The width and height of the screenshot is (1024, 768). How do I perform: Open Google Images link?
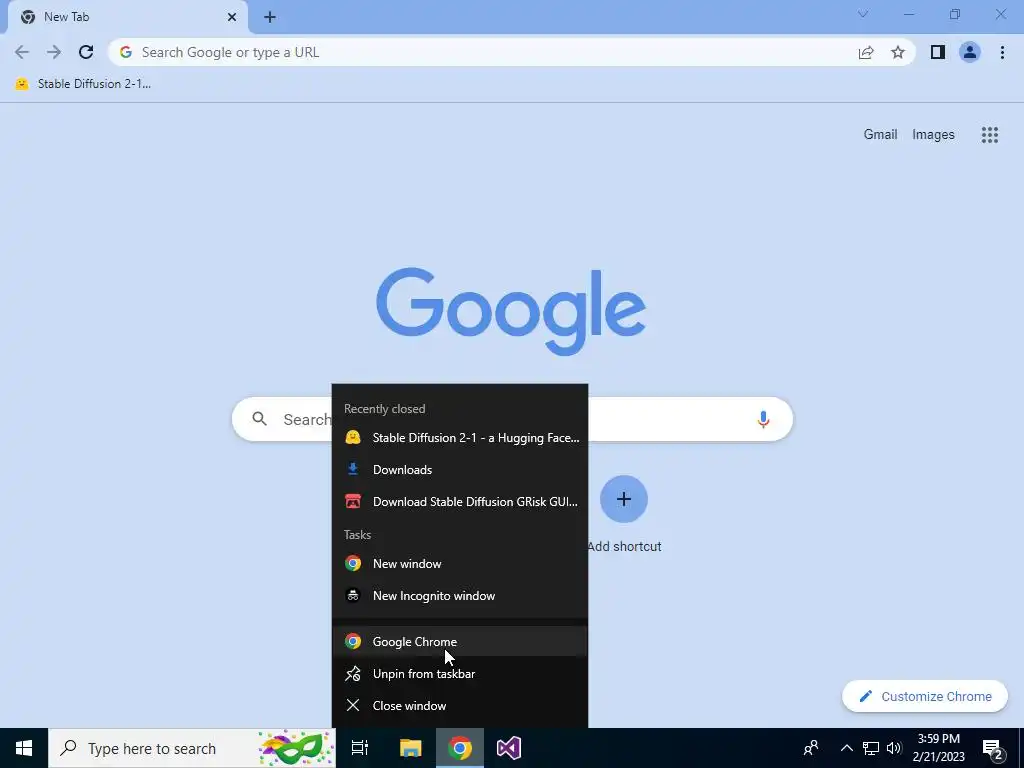[x=933, y=135]
